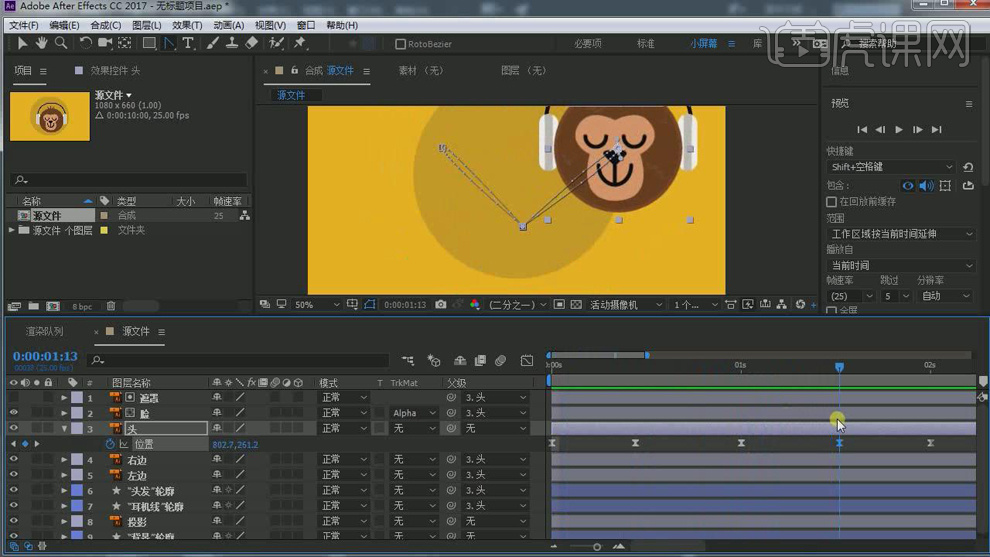Enable cache before playback checkbox

pyautogui.click(x=832, y=201)
